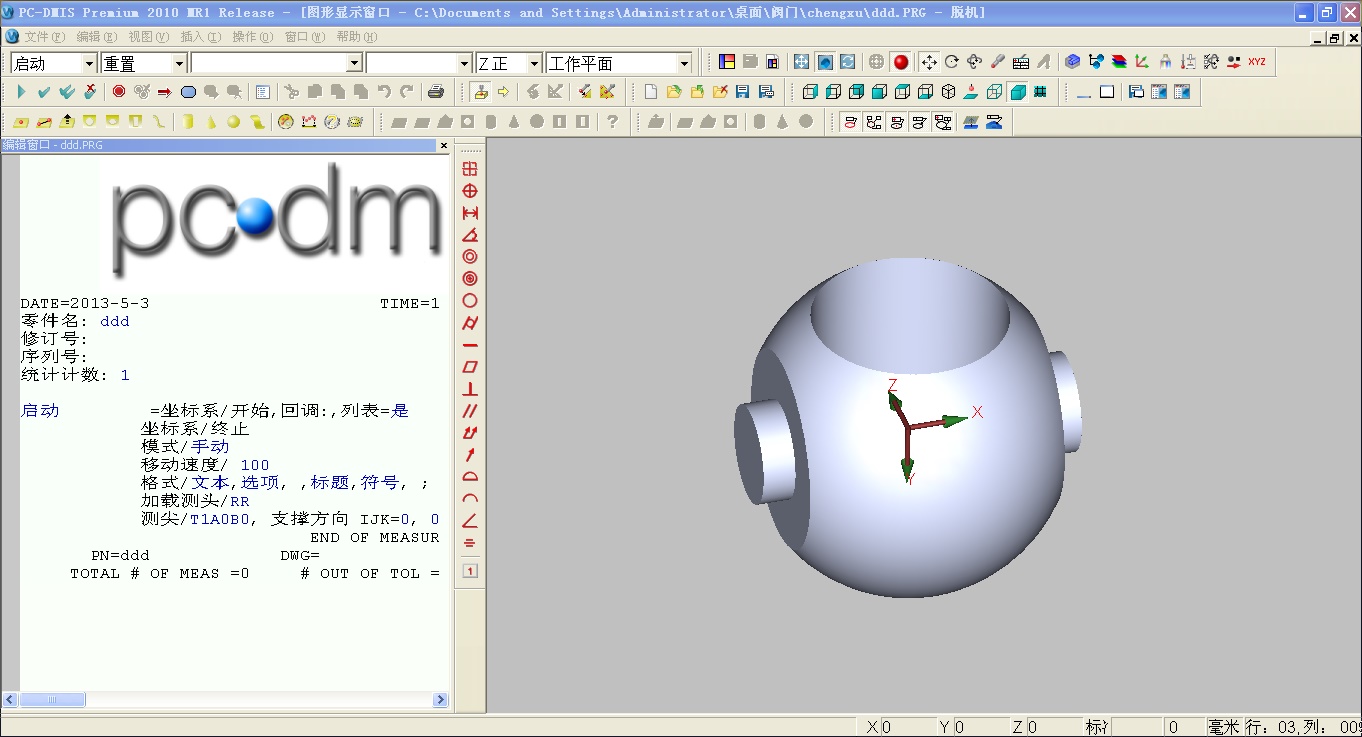Close the 编辑窗口 edit window panel

tap(444, 145)
